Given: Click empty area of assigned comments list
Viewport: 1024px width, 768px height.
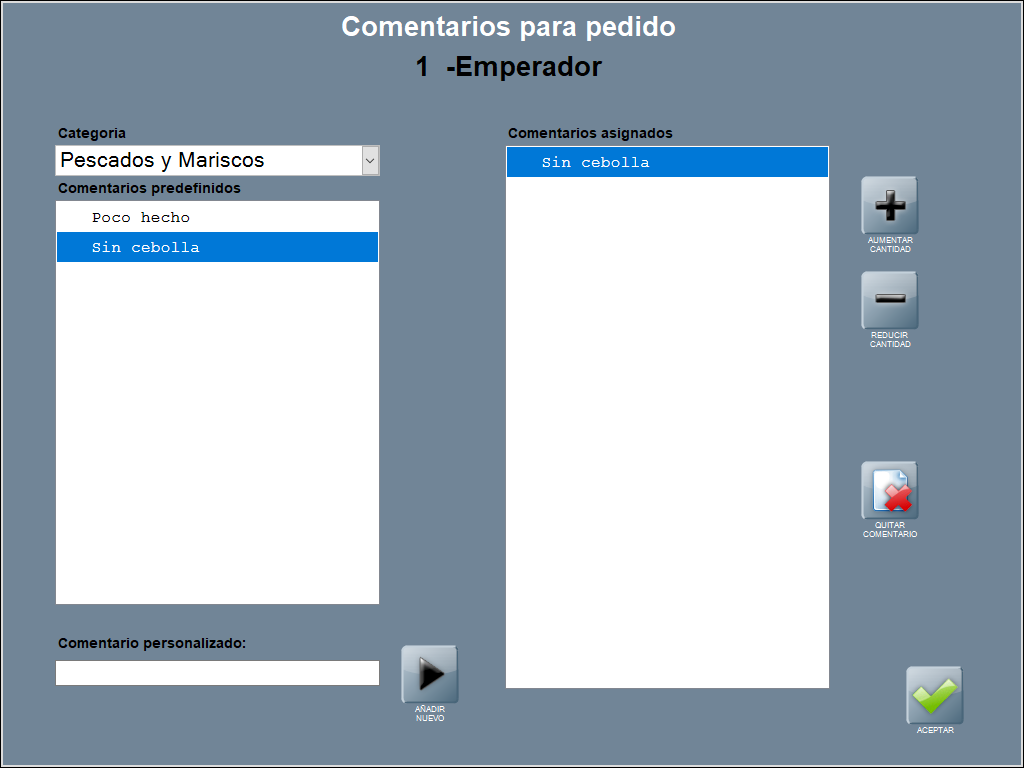Looking at the screenshot, I should point(667,430).
